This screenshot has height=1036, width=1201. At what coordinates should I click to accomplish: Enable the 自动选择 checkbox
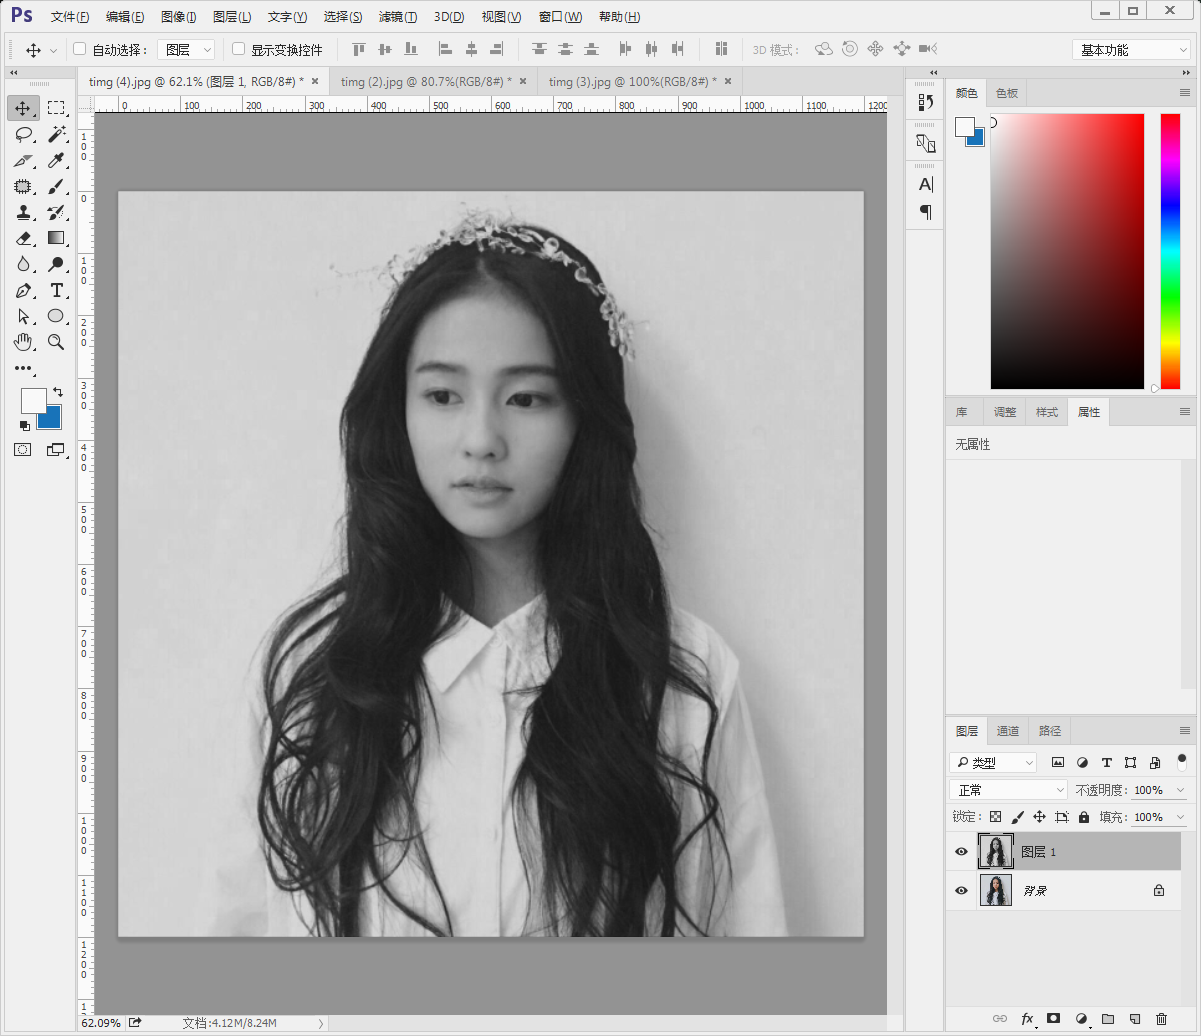click(x=80, y=49)
